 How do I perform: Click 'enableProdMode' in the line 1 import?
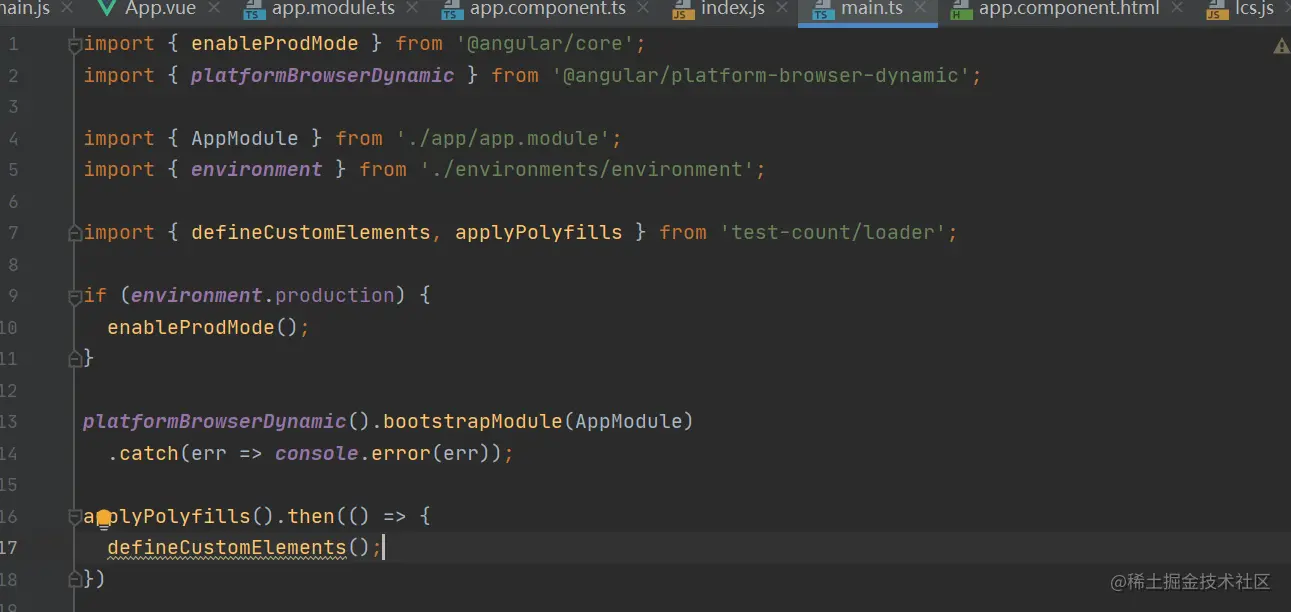pos(275,44)
